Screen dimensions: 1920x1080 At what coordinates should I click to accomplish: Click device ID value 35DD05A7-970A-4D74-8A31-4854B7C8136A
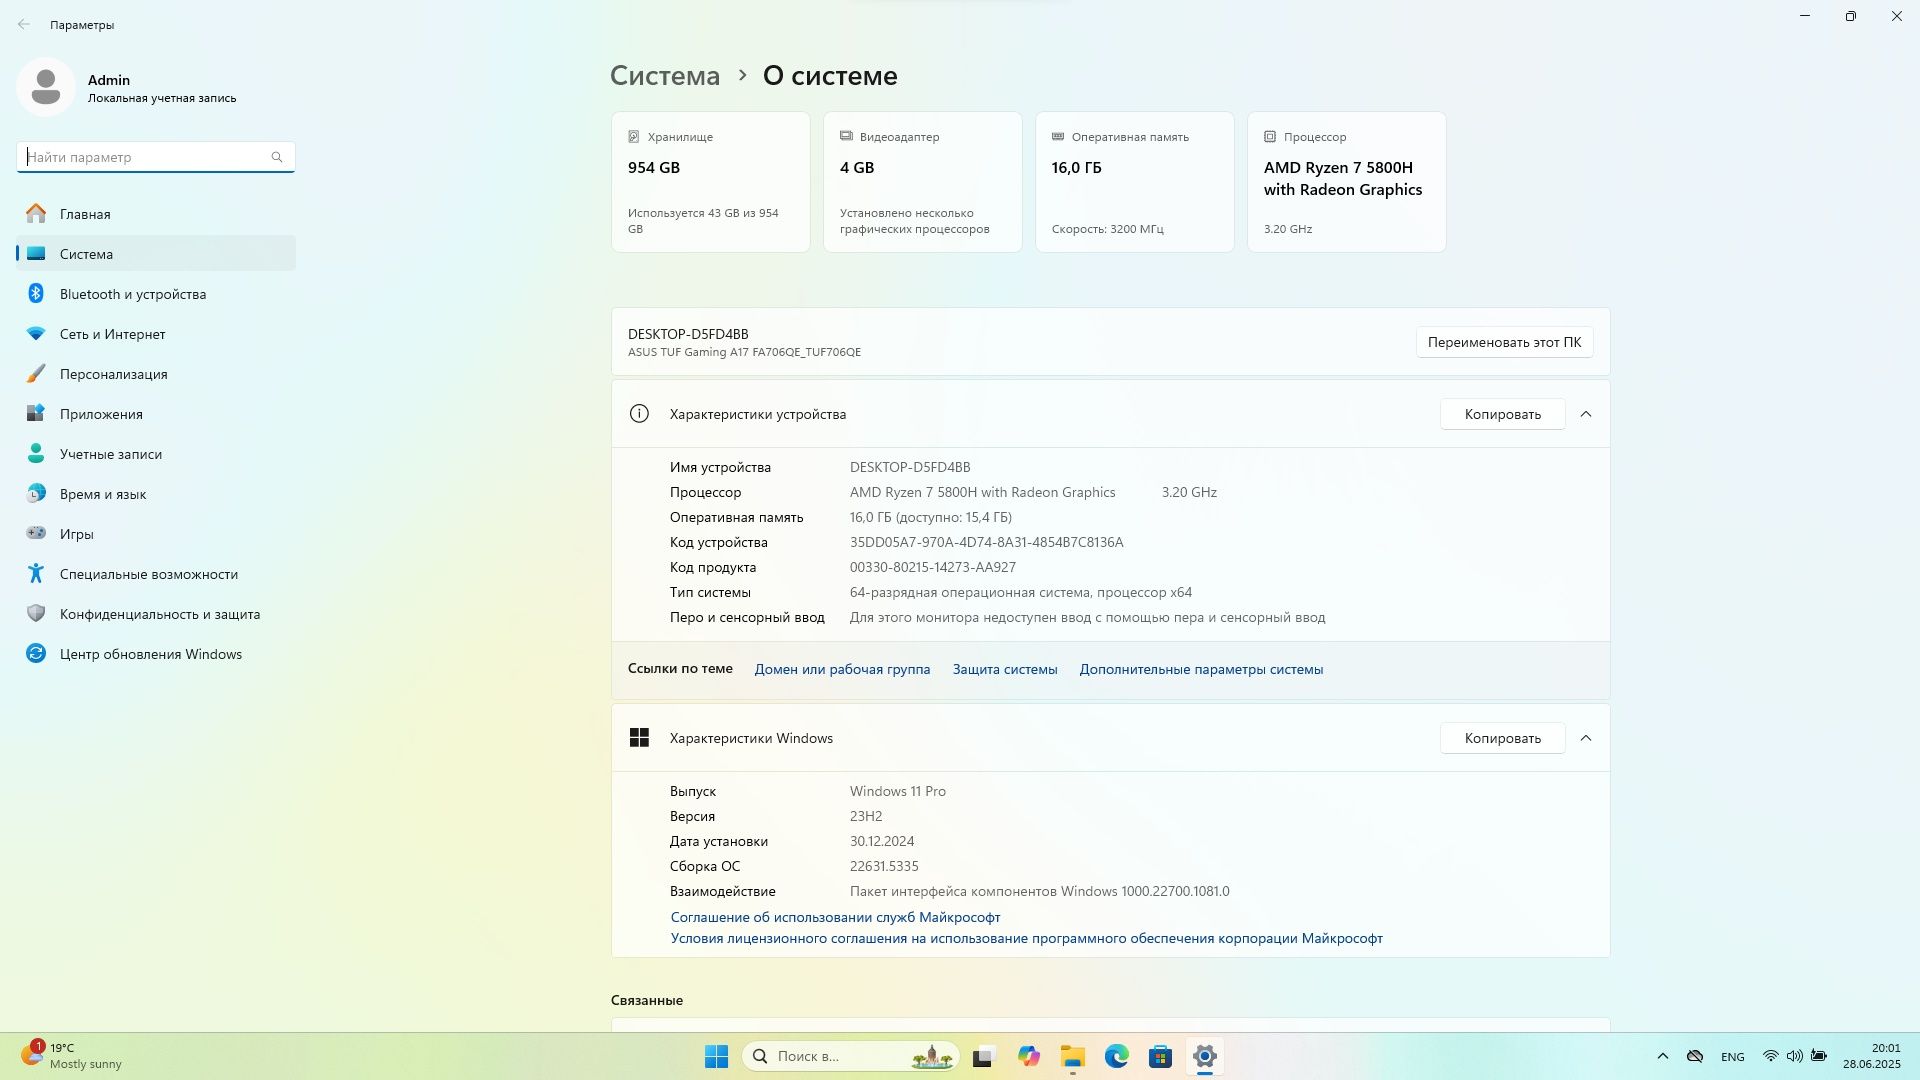click(x=986, y=542)
